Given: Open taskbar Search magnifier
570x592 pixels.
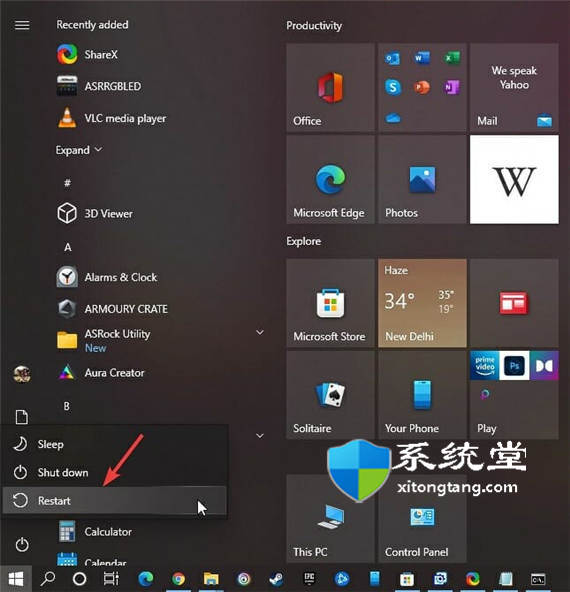Looking at the screenshot, I should coord(48,578).
